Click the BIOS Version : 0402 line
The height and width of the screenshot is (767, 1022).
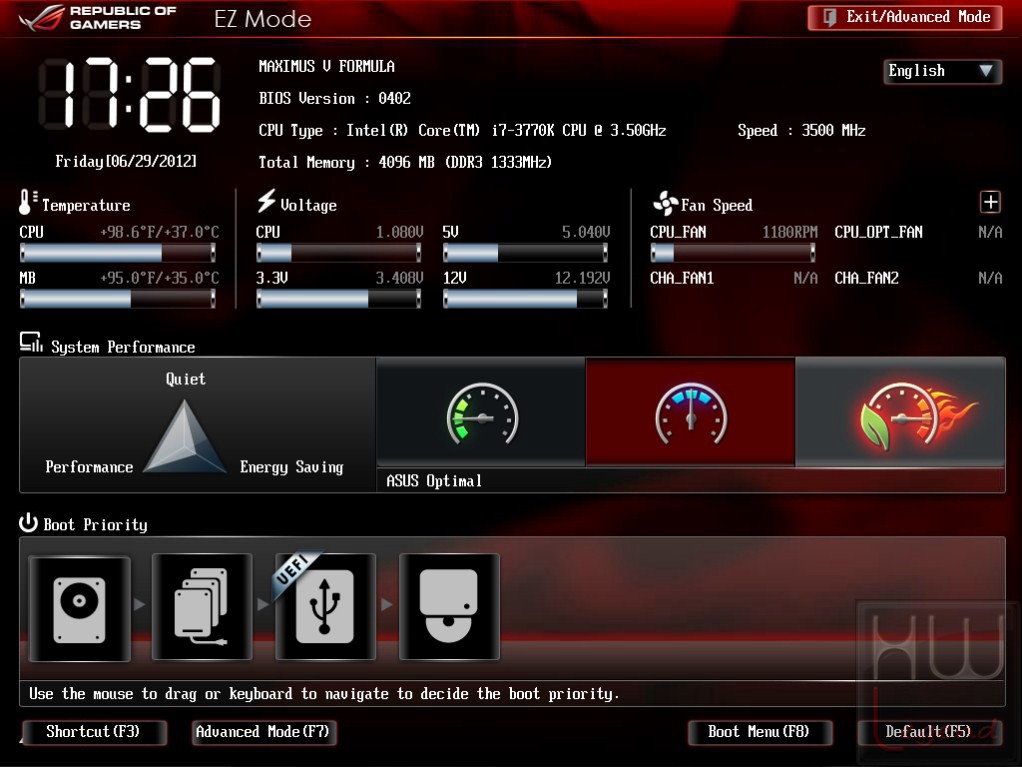point(335,98)
